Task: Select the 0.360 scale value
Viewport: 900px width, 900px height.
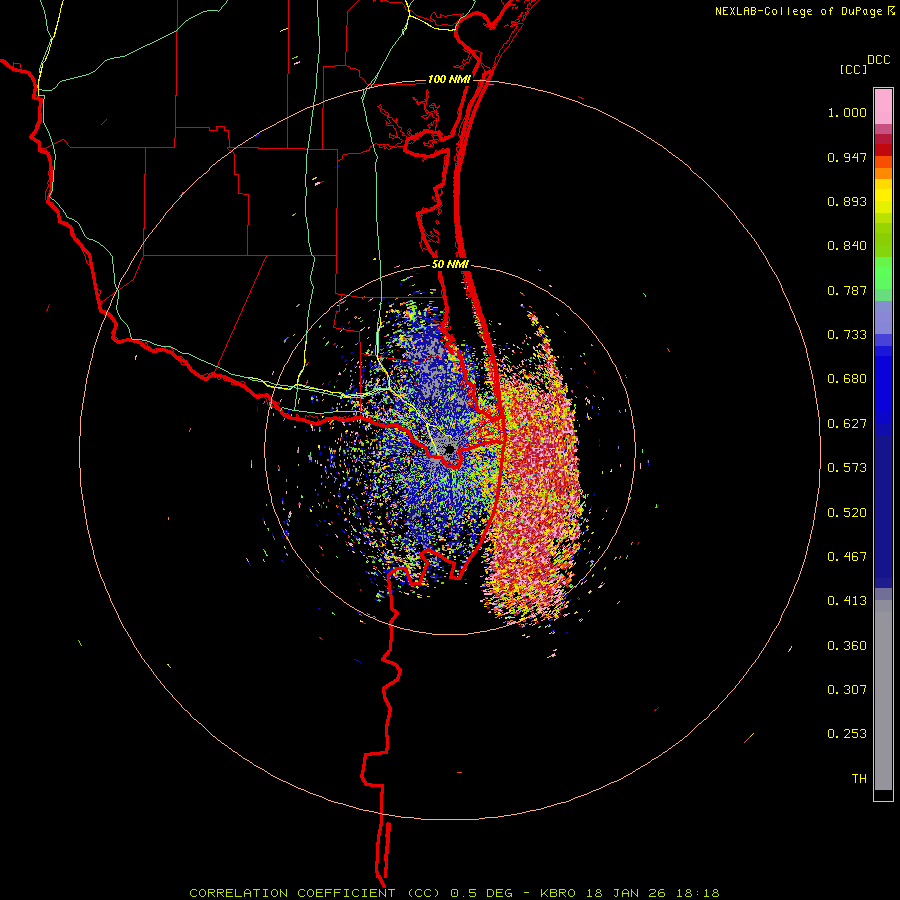Action: click(x=847, y=646)
